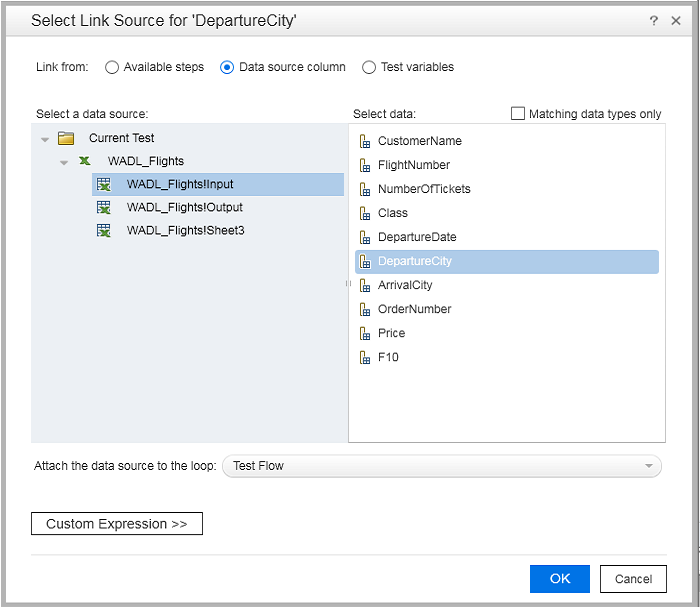Enable Matching data types only checkbox
The image size is (700, 607).
(518, 114)
